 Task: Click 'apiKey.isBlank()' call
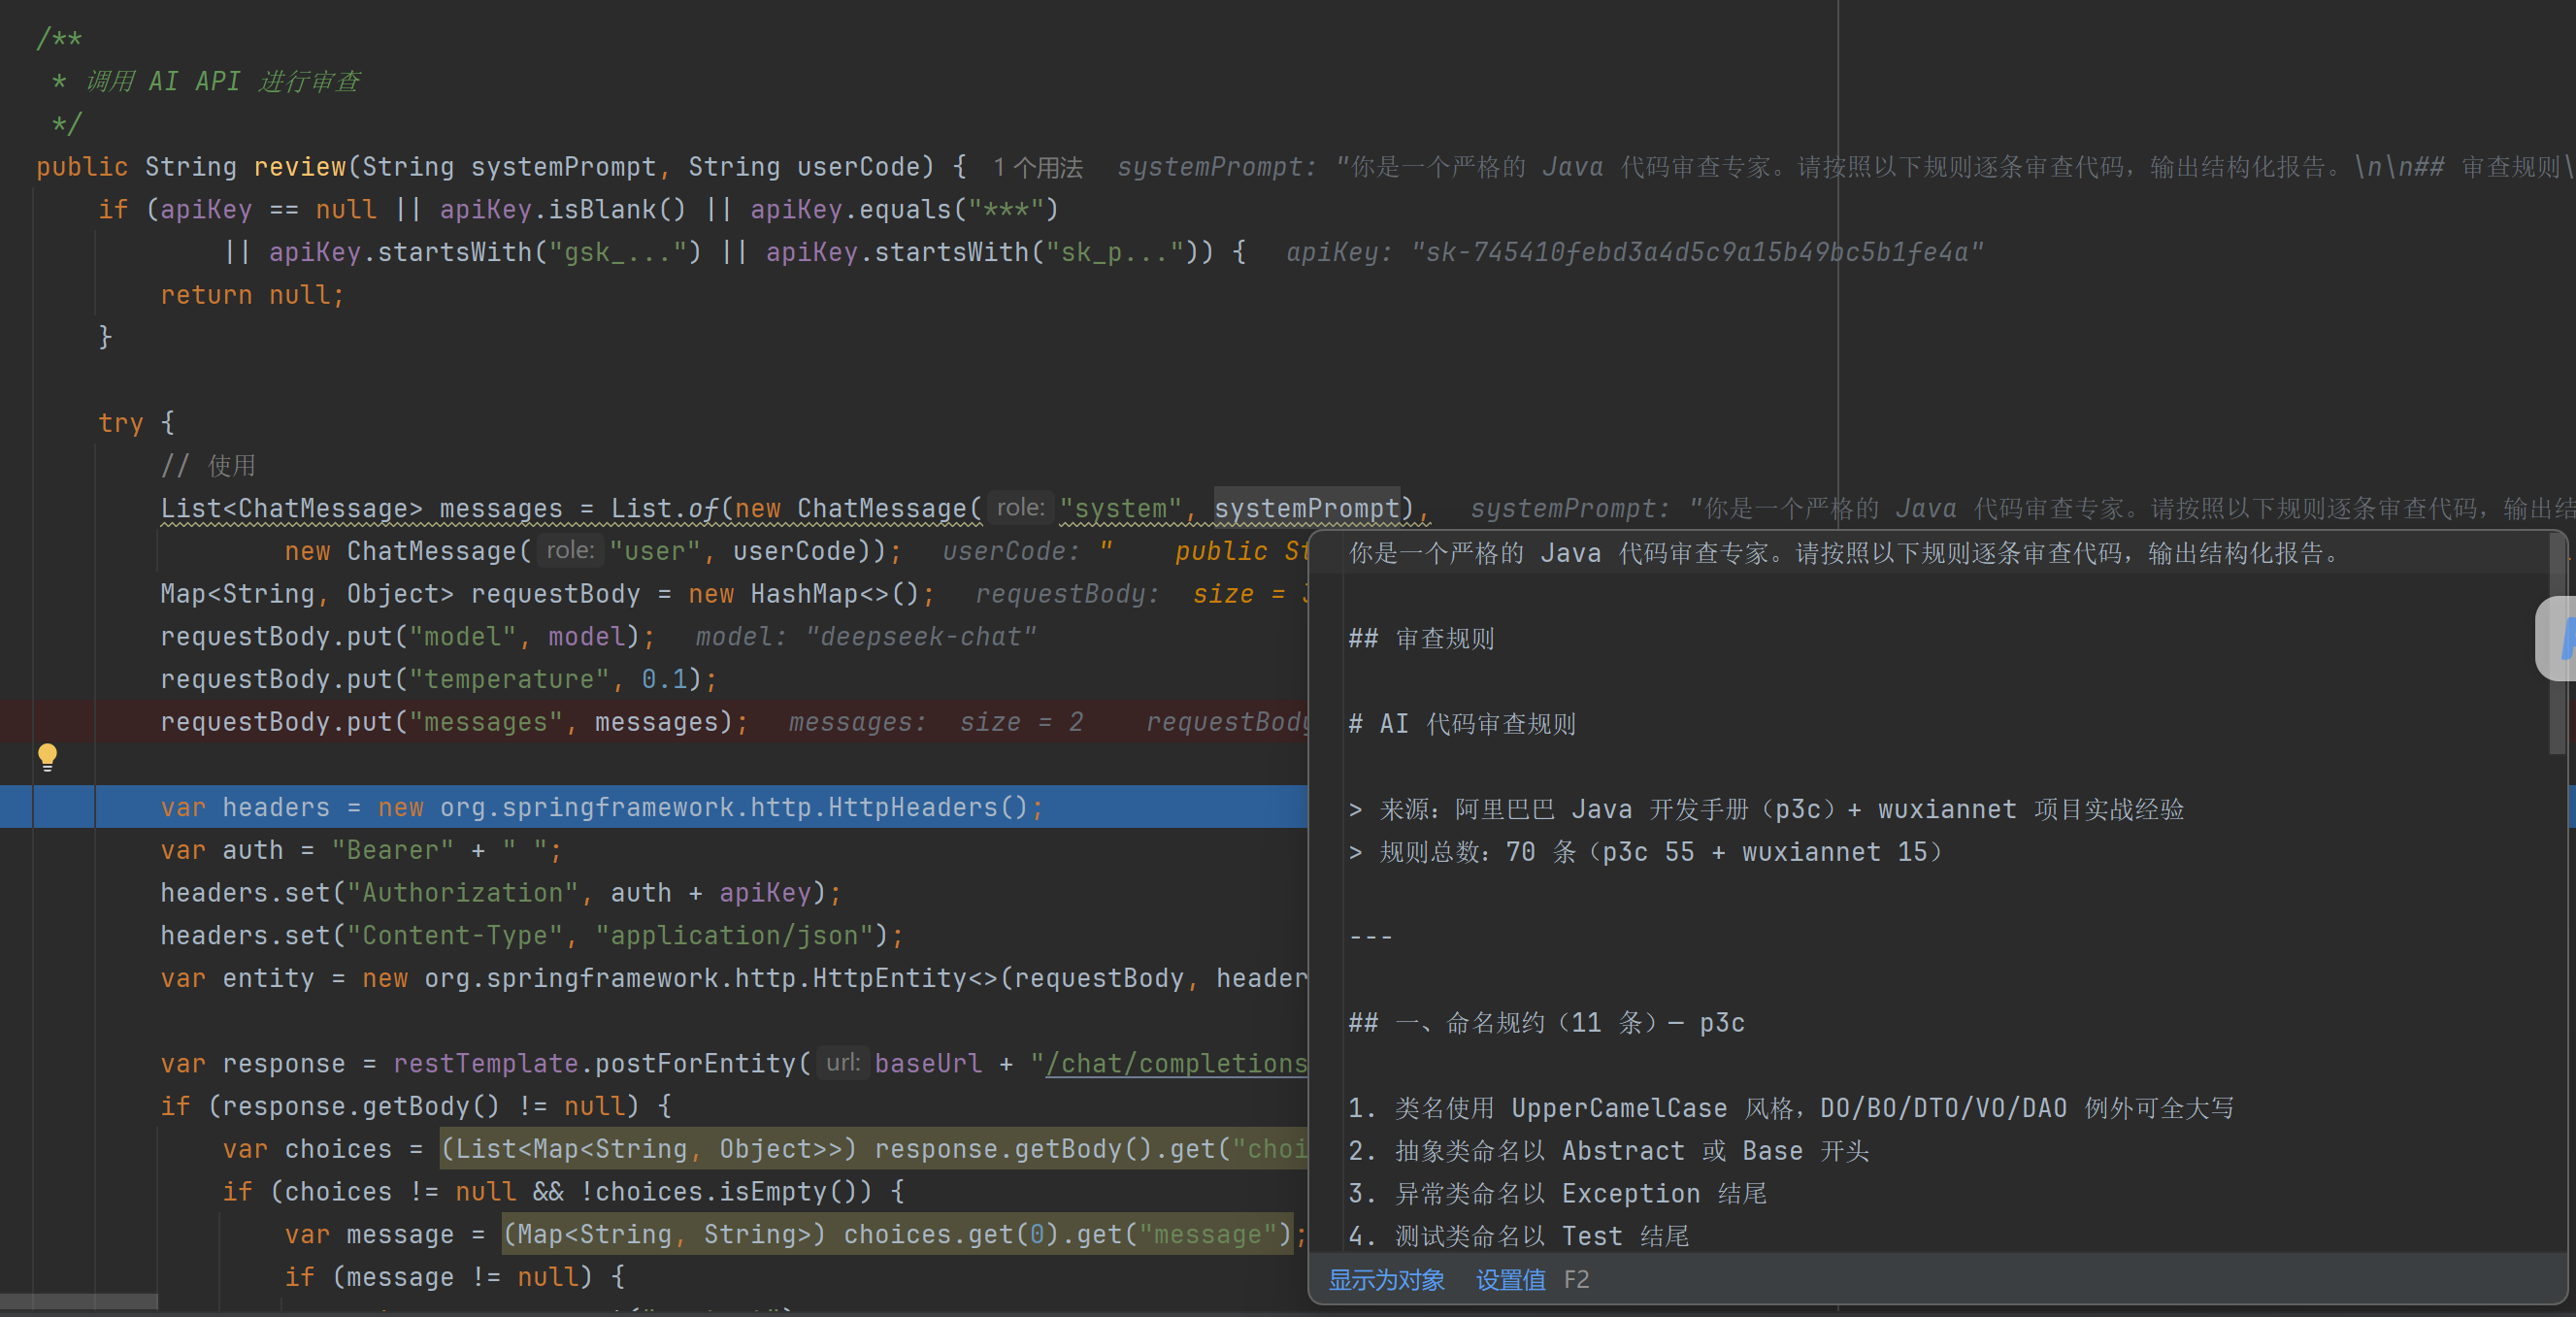pyautogui.click(x=563, y=209)
